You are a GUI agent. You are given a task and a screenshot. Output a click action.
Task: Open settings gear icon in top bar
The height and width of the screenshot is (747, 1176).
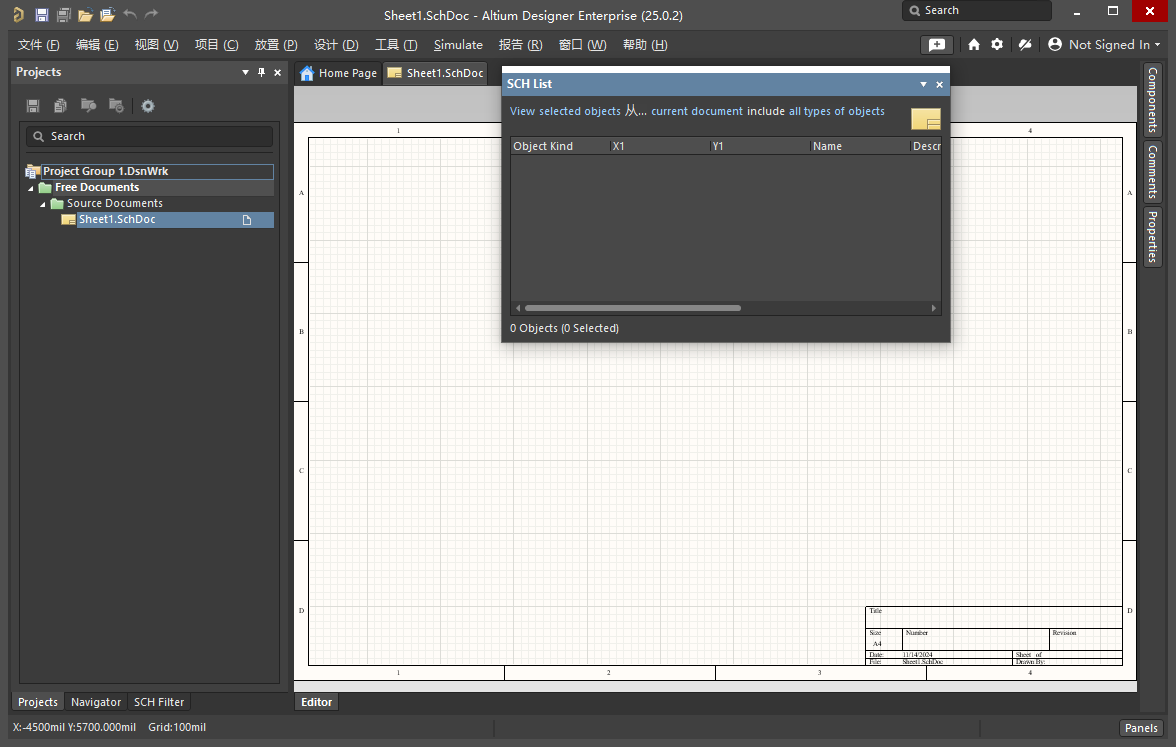click(997, 44)
